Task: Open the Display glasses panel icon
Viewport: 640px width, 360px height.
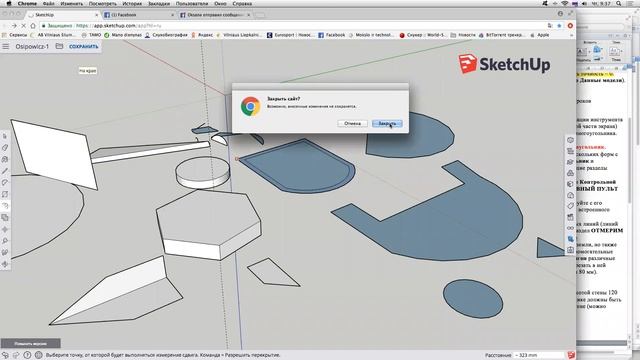Action: (x=570, y=228)
